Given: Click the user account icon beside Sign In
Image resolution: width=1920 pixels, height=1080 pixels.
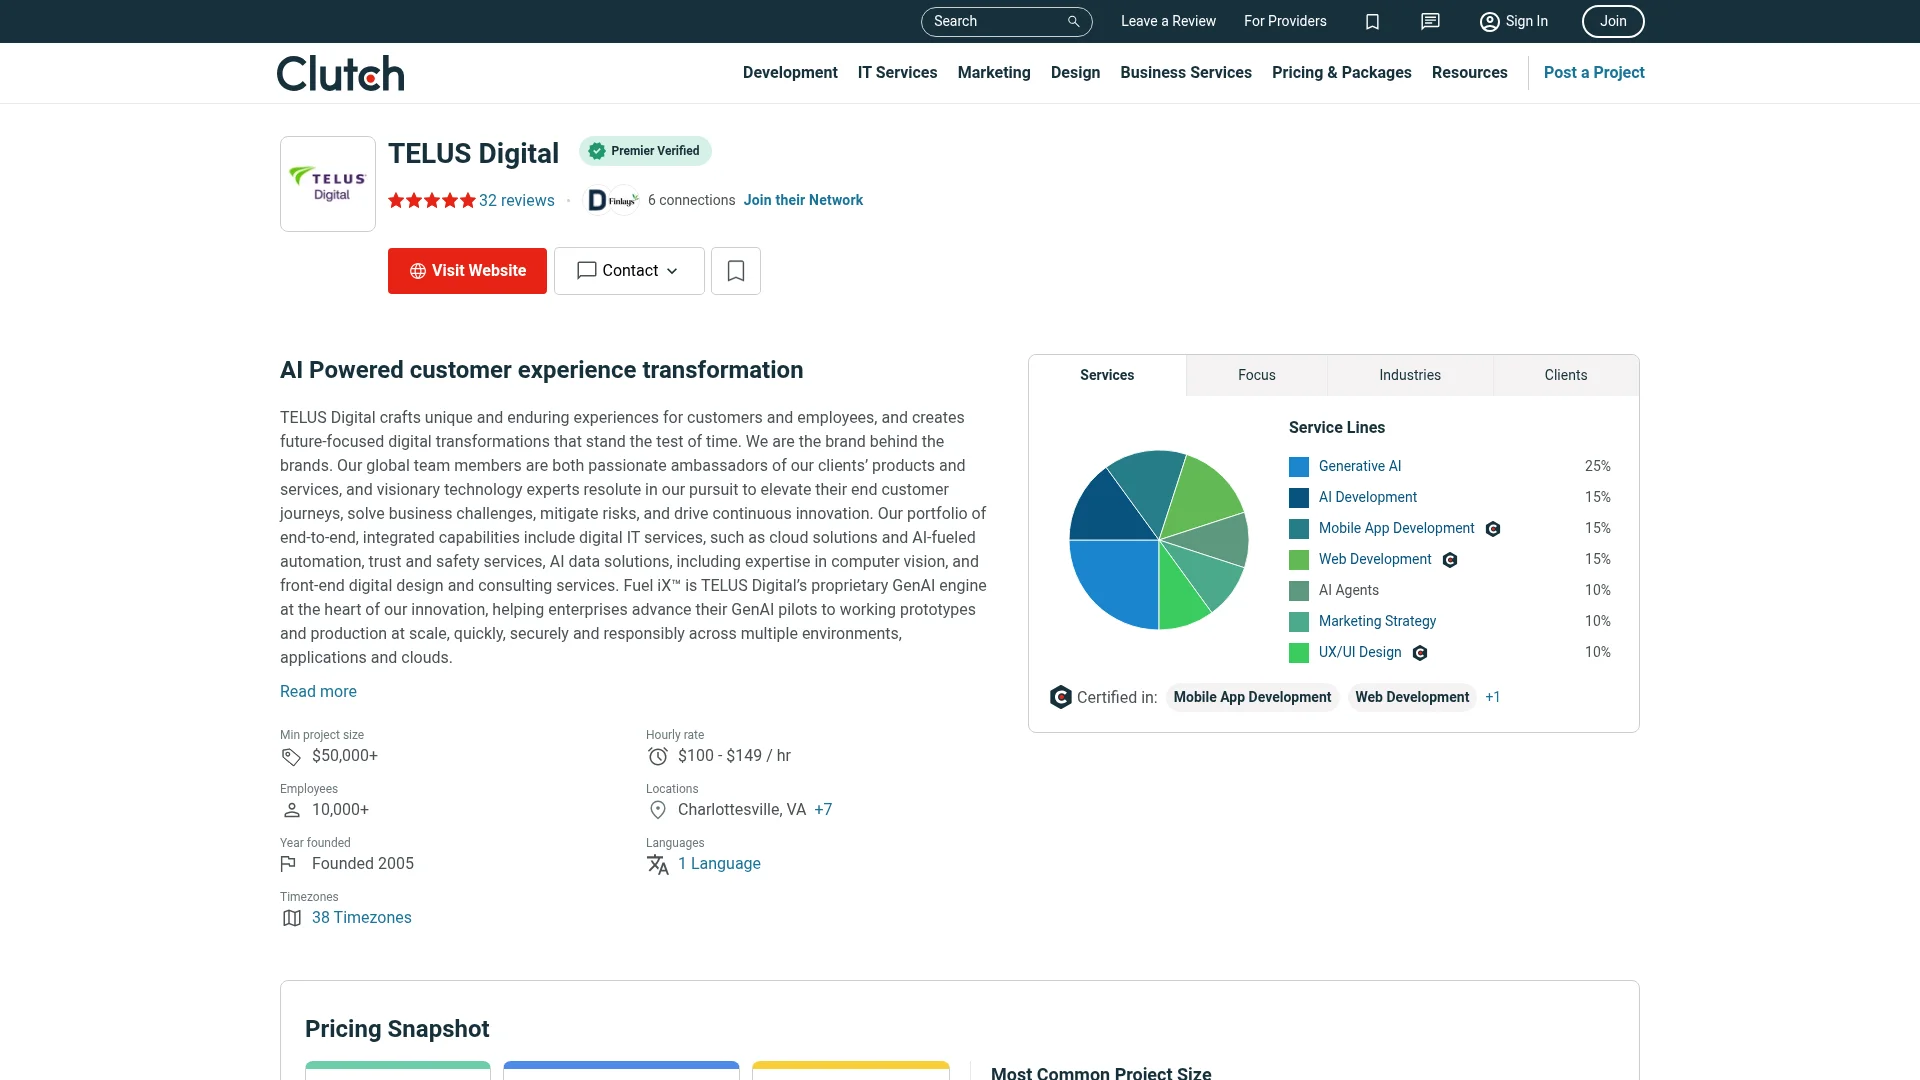Looking at the screenshot, I should point(1489,21).
